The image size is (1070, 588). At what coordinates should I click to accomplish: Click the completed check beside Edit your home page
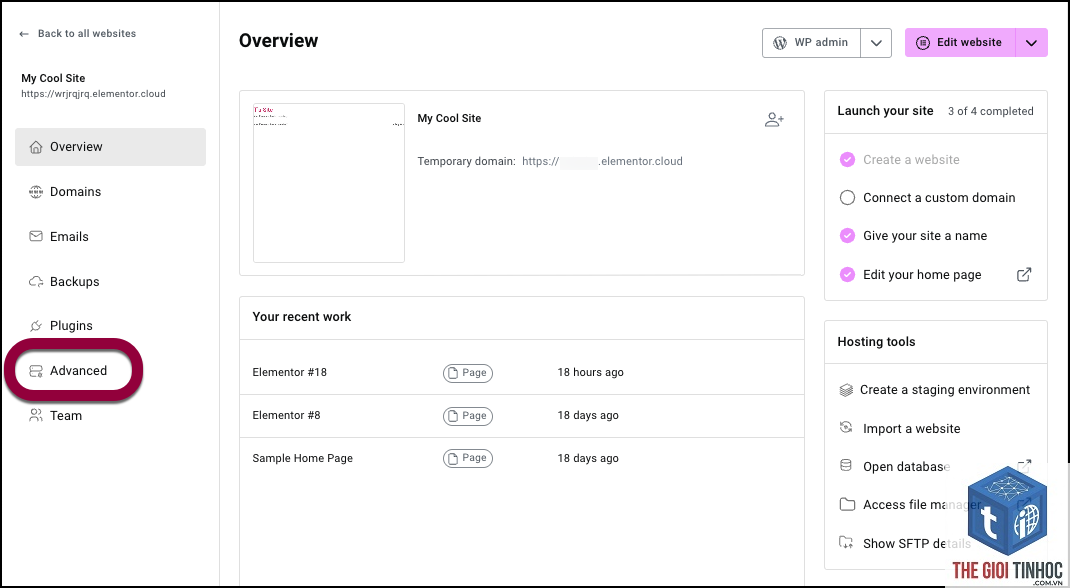pos(847,275)
